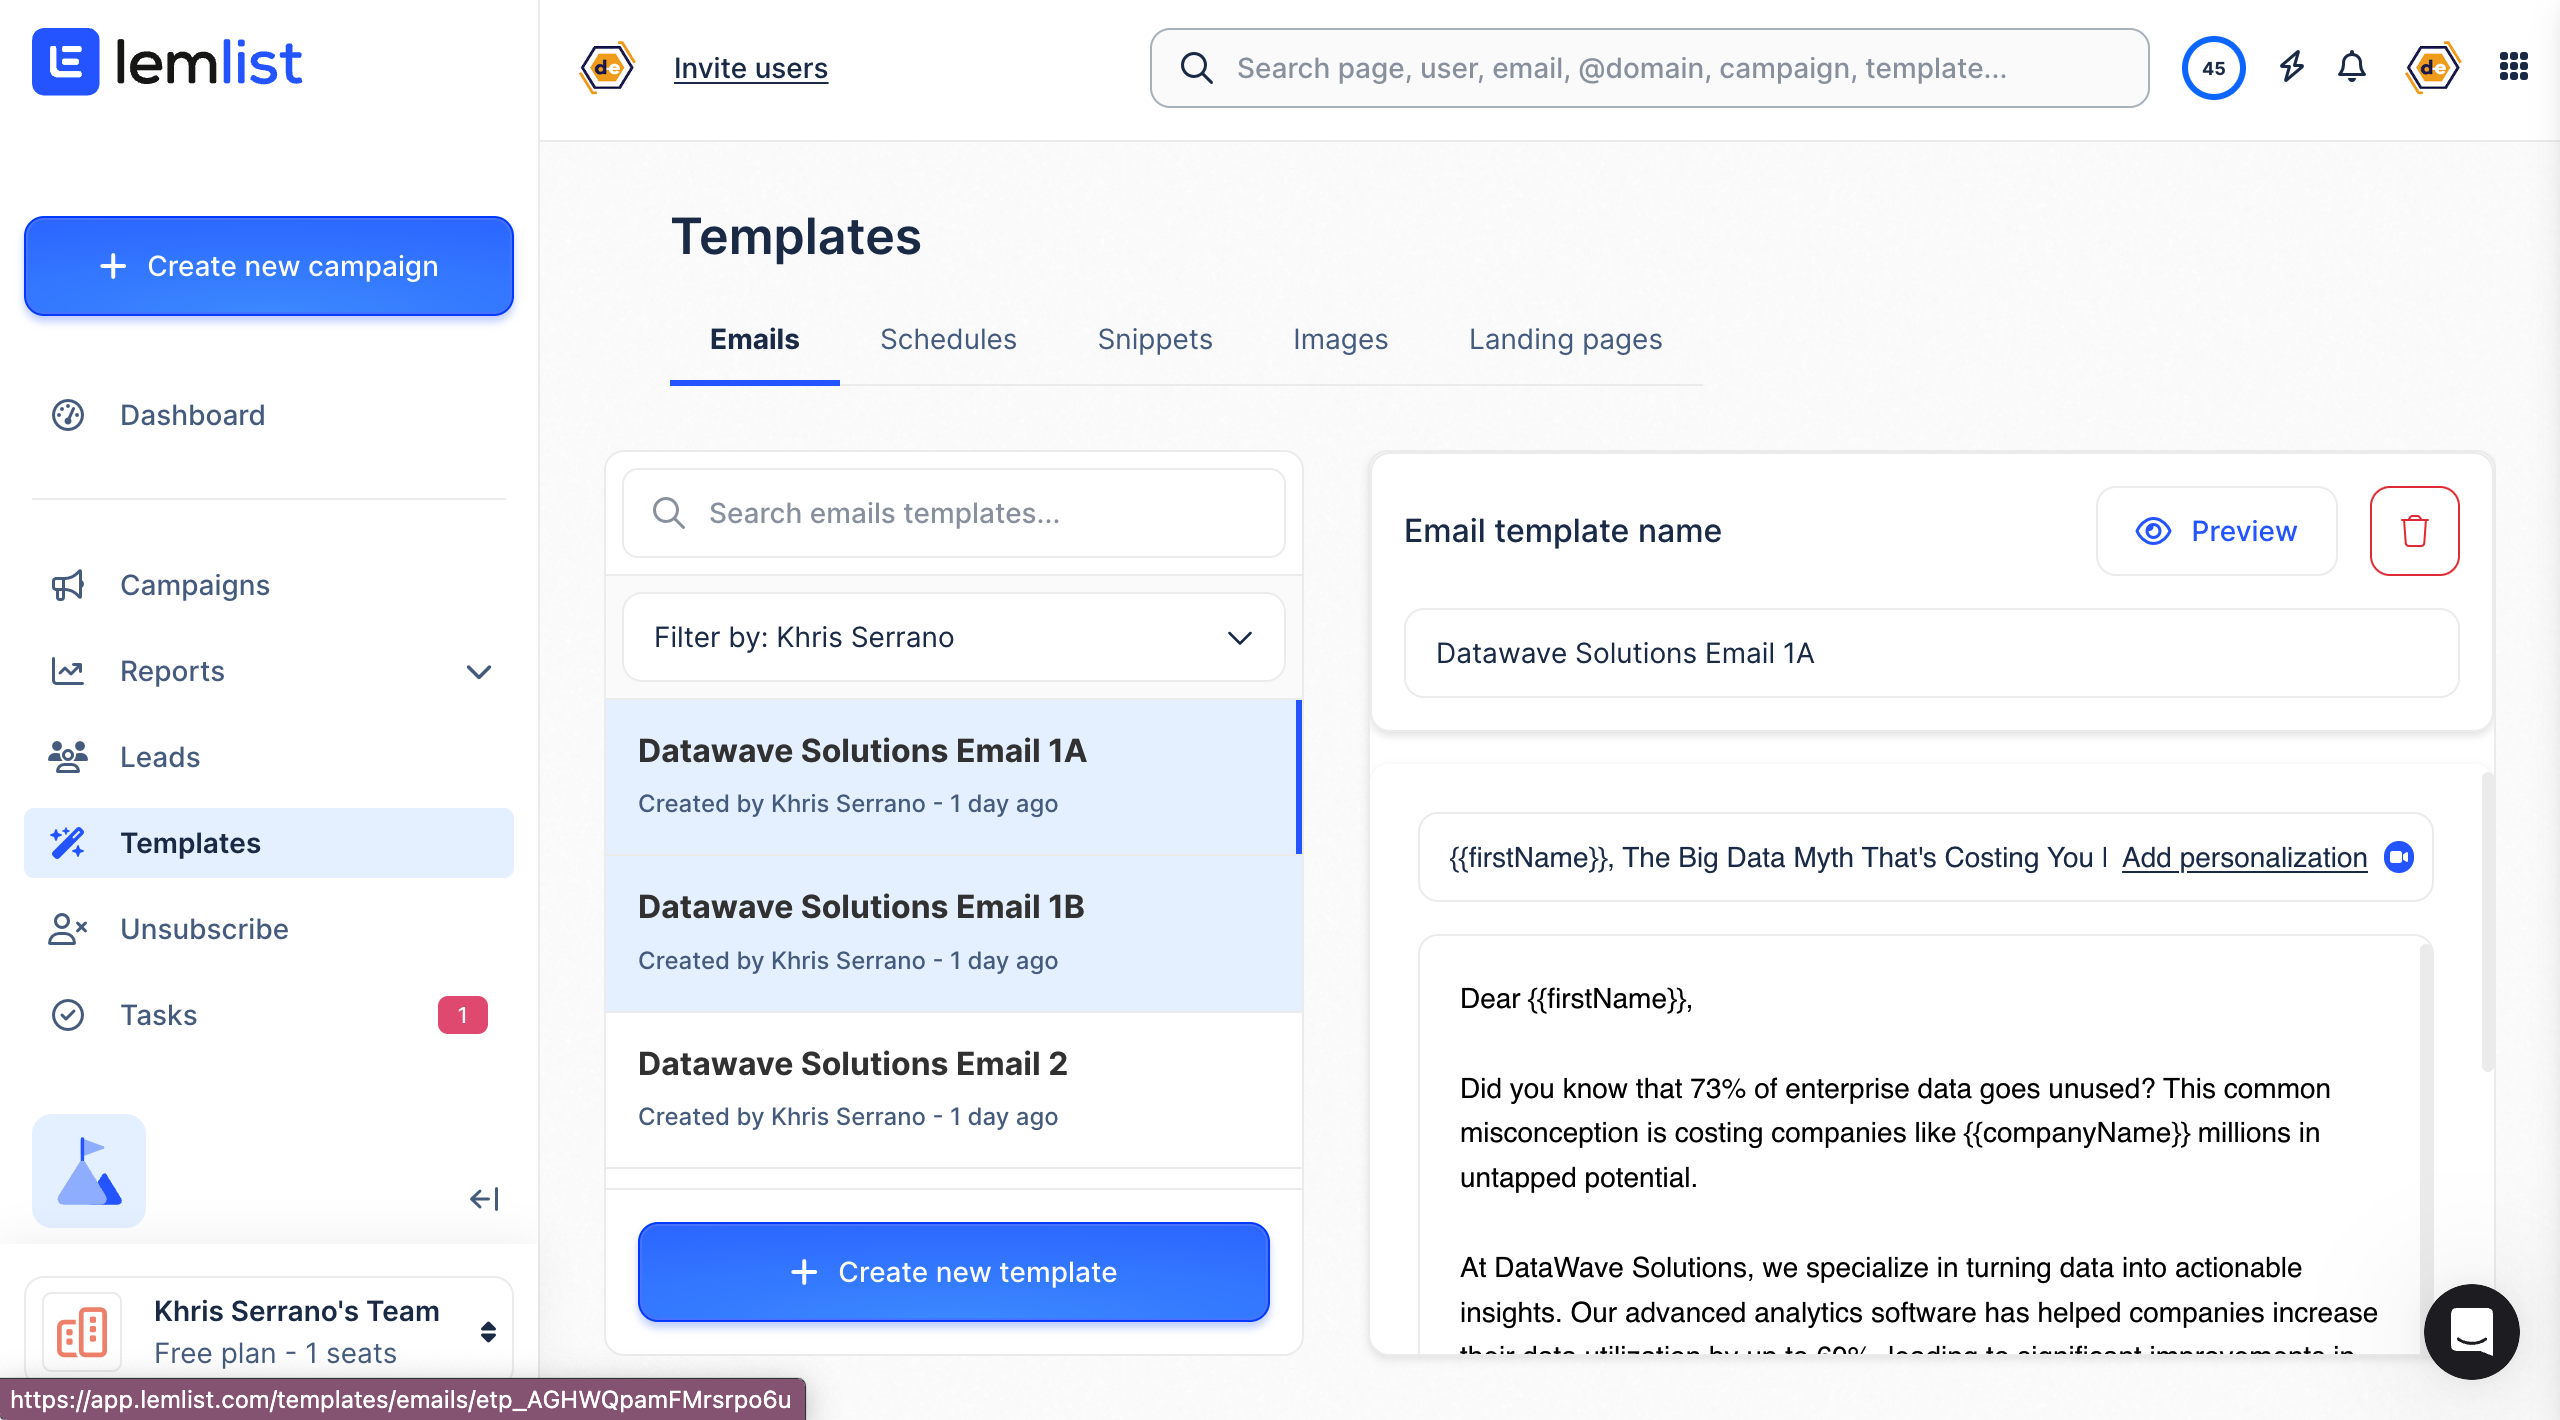Open the chat support bubble
Viewport: 2560px width, 1420px height.
tap(2471, 1331)
